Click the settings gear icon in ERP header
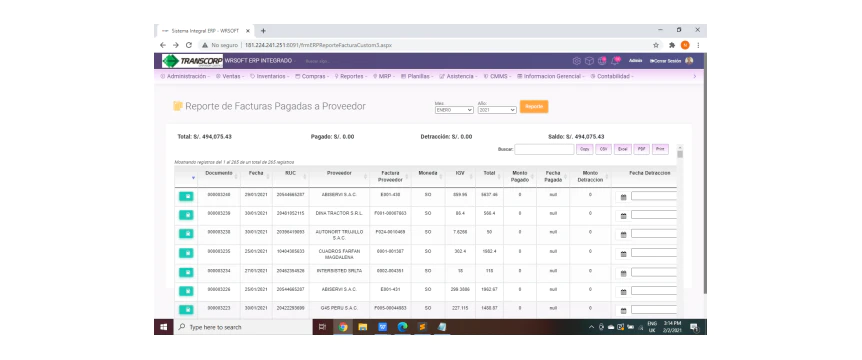862x360 pixels. tap(577, 61)
